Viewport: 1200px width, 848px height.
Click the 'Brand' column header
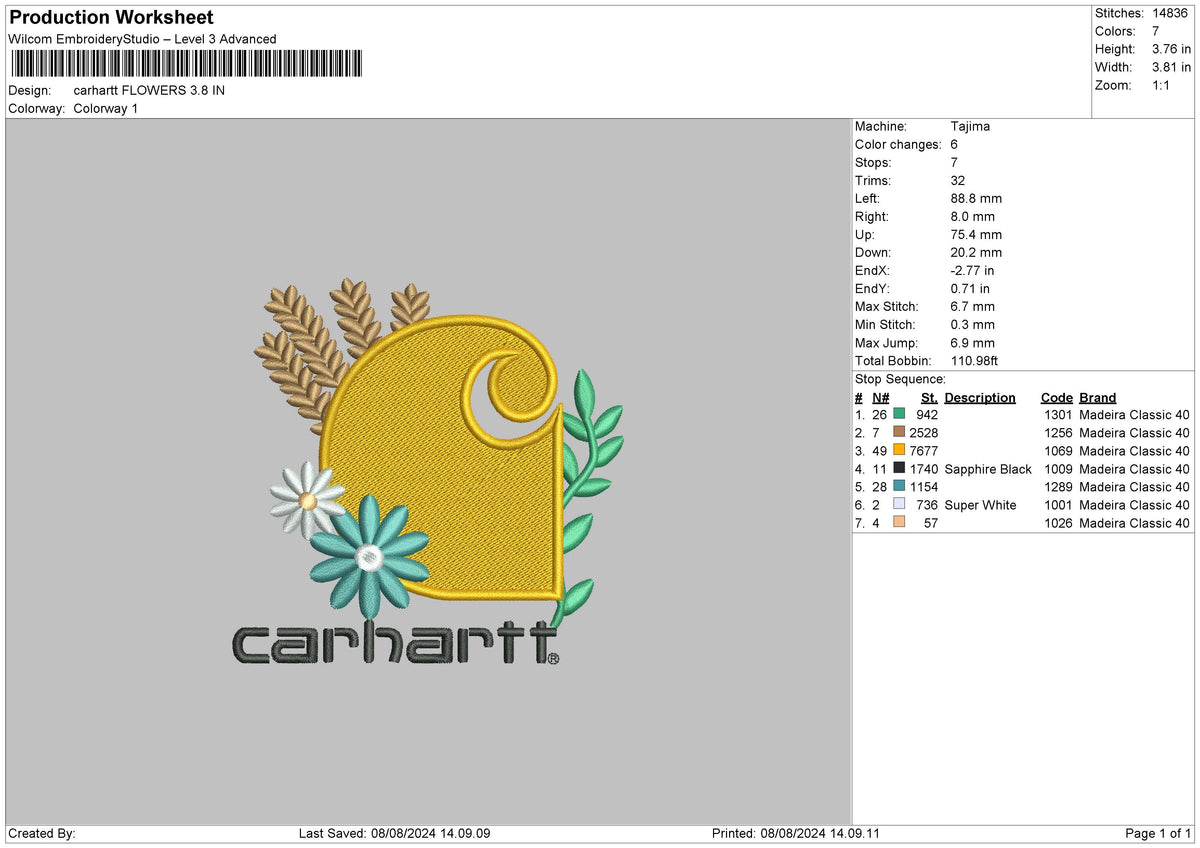(x=1098, y=398)
